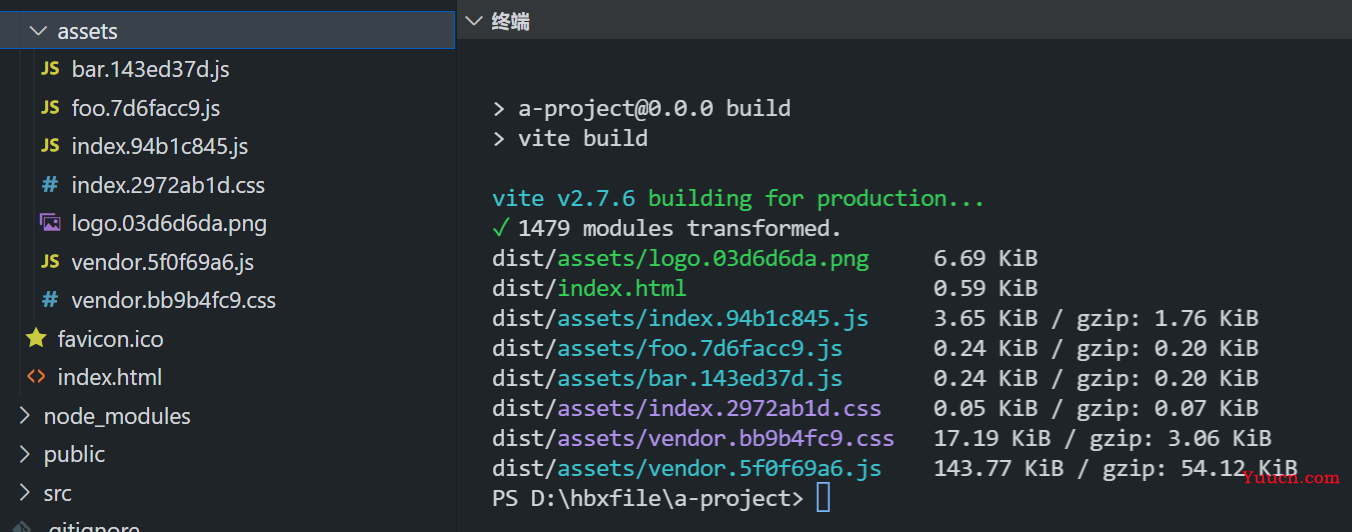Open index.2972ab1d.css in the file tree
Viewport: 1352px width, 532px height.
[x=168, y=186]
